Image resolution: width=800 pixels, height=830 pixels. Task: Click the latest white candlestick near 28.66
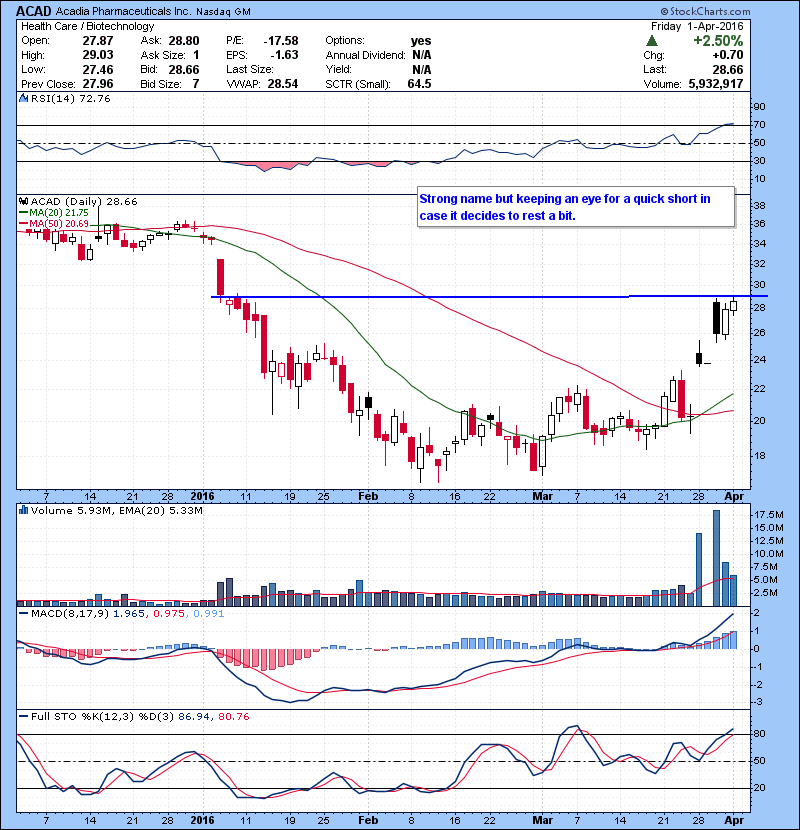point(733,306)
